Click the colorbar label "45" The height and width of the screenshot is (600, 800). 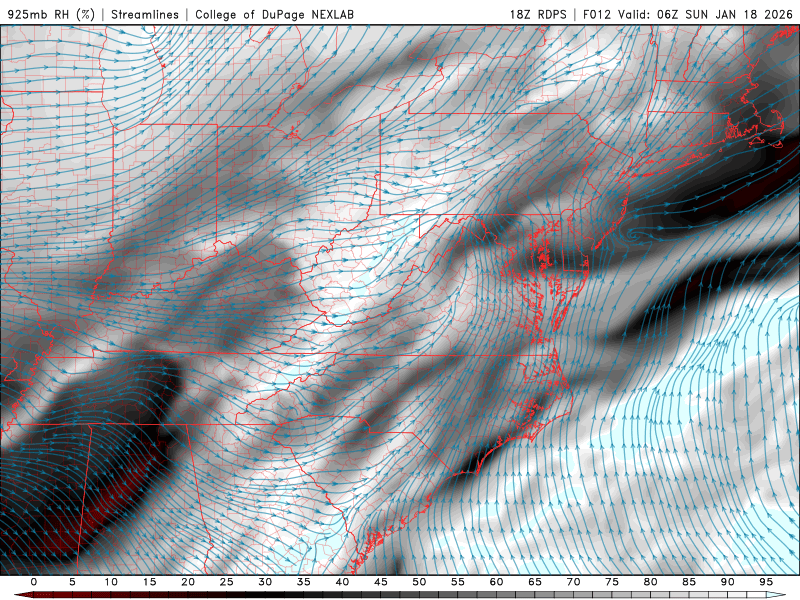coord(381,582)
